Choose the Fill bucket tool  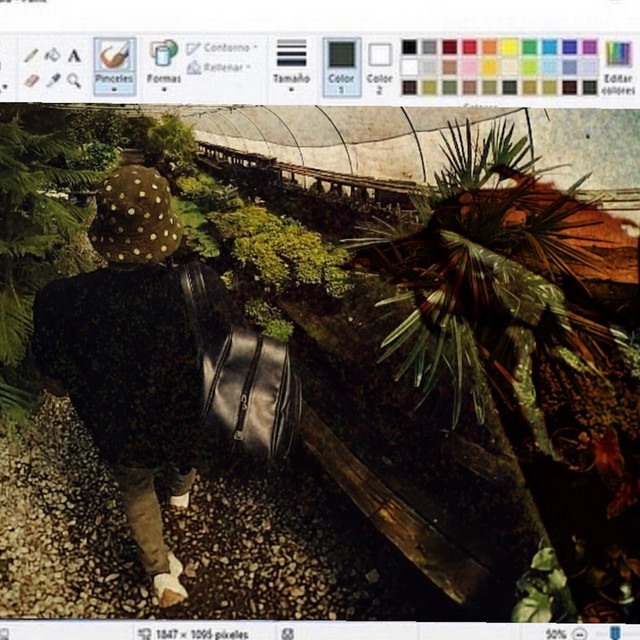coord(52,56)
